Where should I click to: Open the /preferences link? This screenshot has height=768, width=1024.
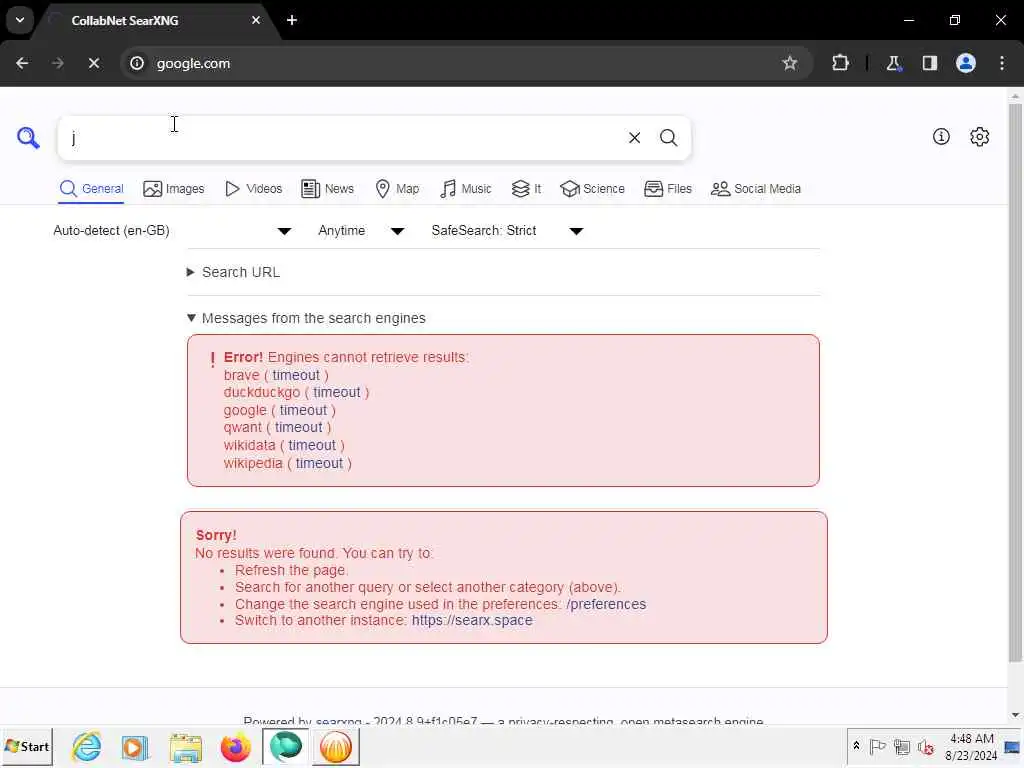click(606, 604)
